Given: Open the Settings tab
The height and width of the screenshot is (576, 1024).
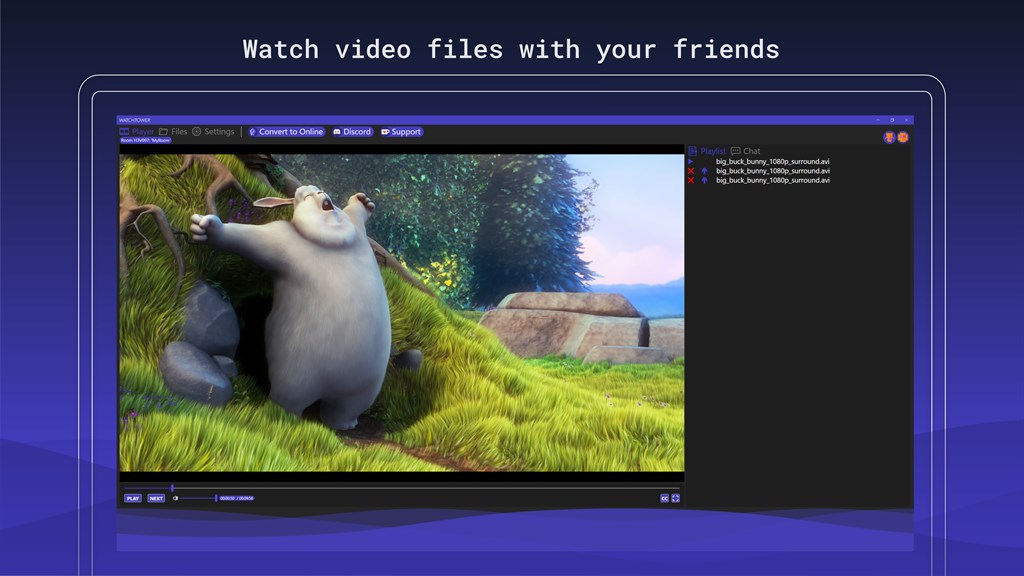Looking at the screenshot, I should coord(214,131).
